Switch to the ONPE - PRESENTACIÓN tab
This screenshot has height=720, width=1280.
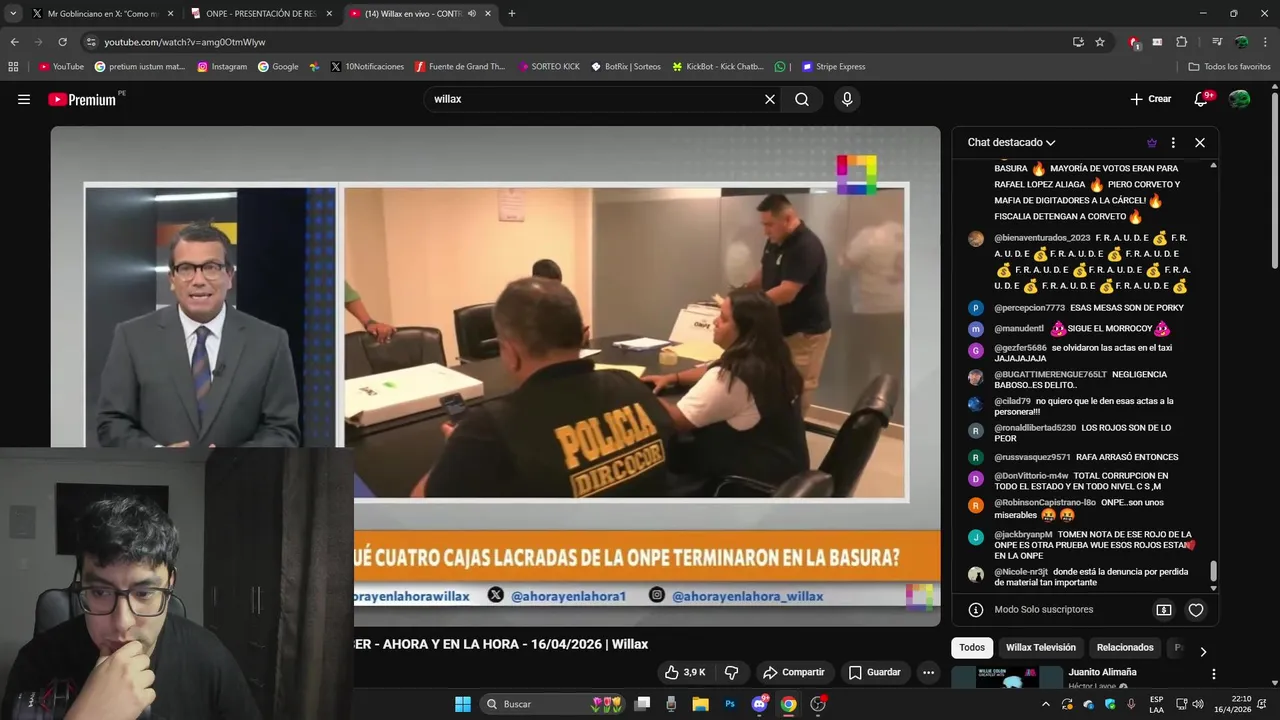261,13
